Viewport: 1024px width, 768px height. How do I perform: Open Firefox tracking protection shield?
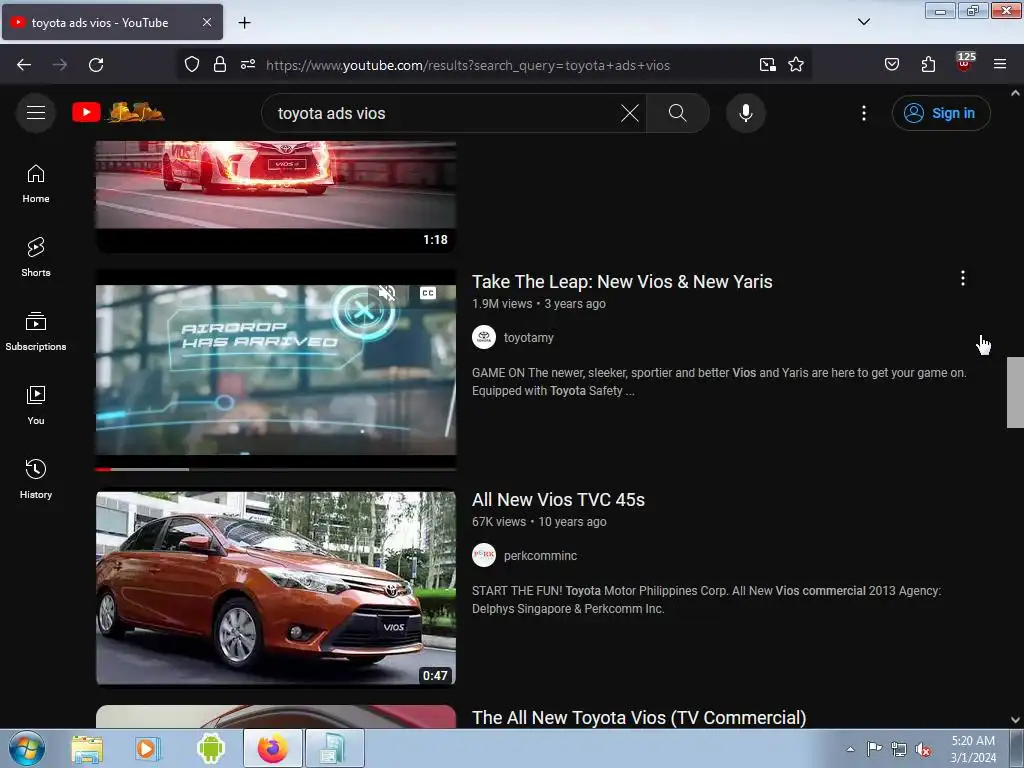pos(191,65)
